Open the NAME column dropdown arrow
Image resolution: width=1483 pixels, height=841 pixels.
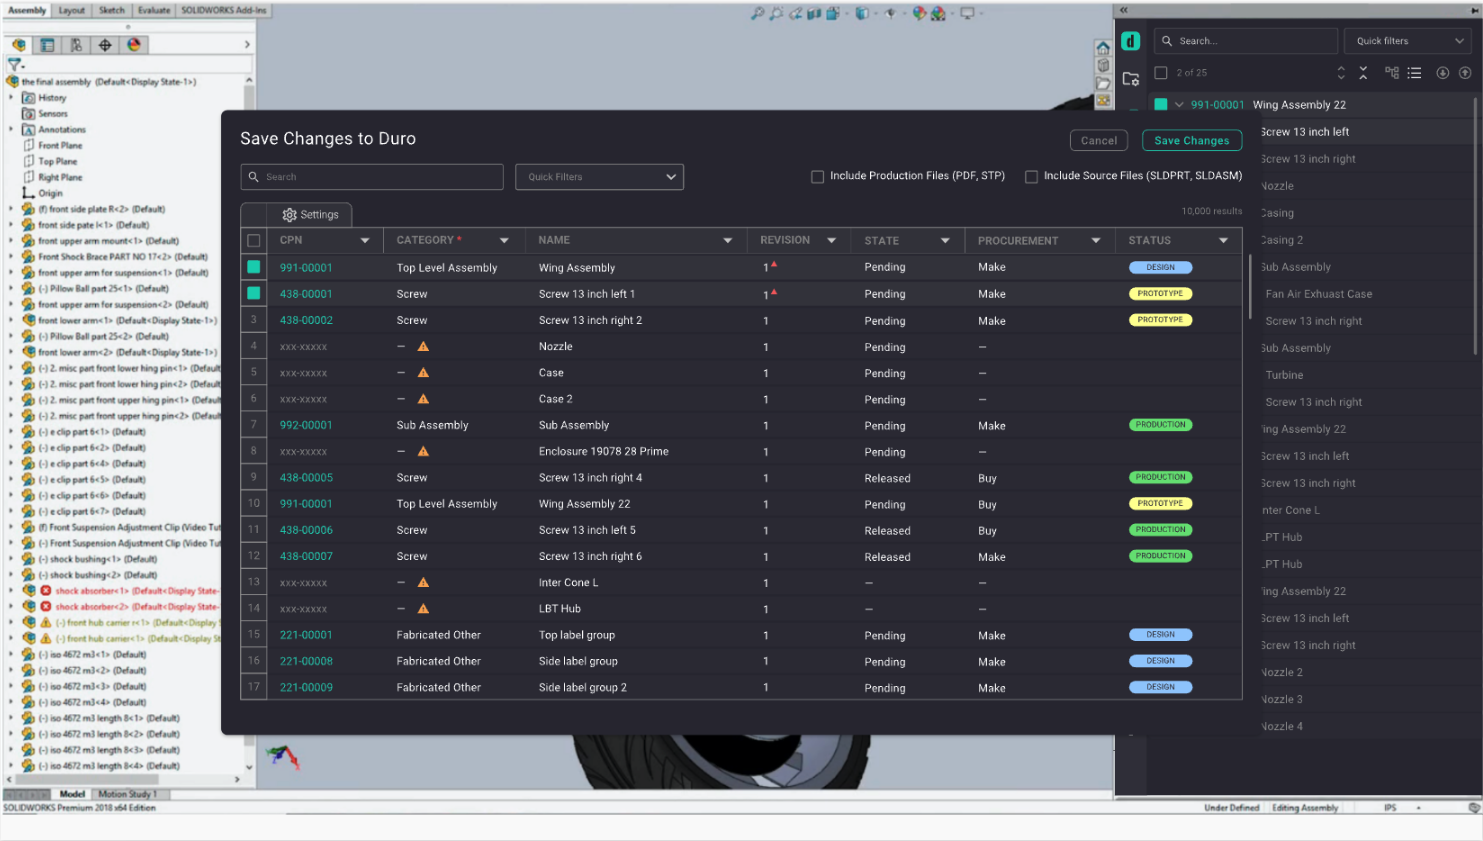[727, 241]
